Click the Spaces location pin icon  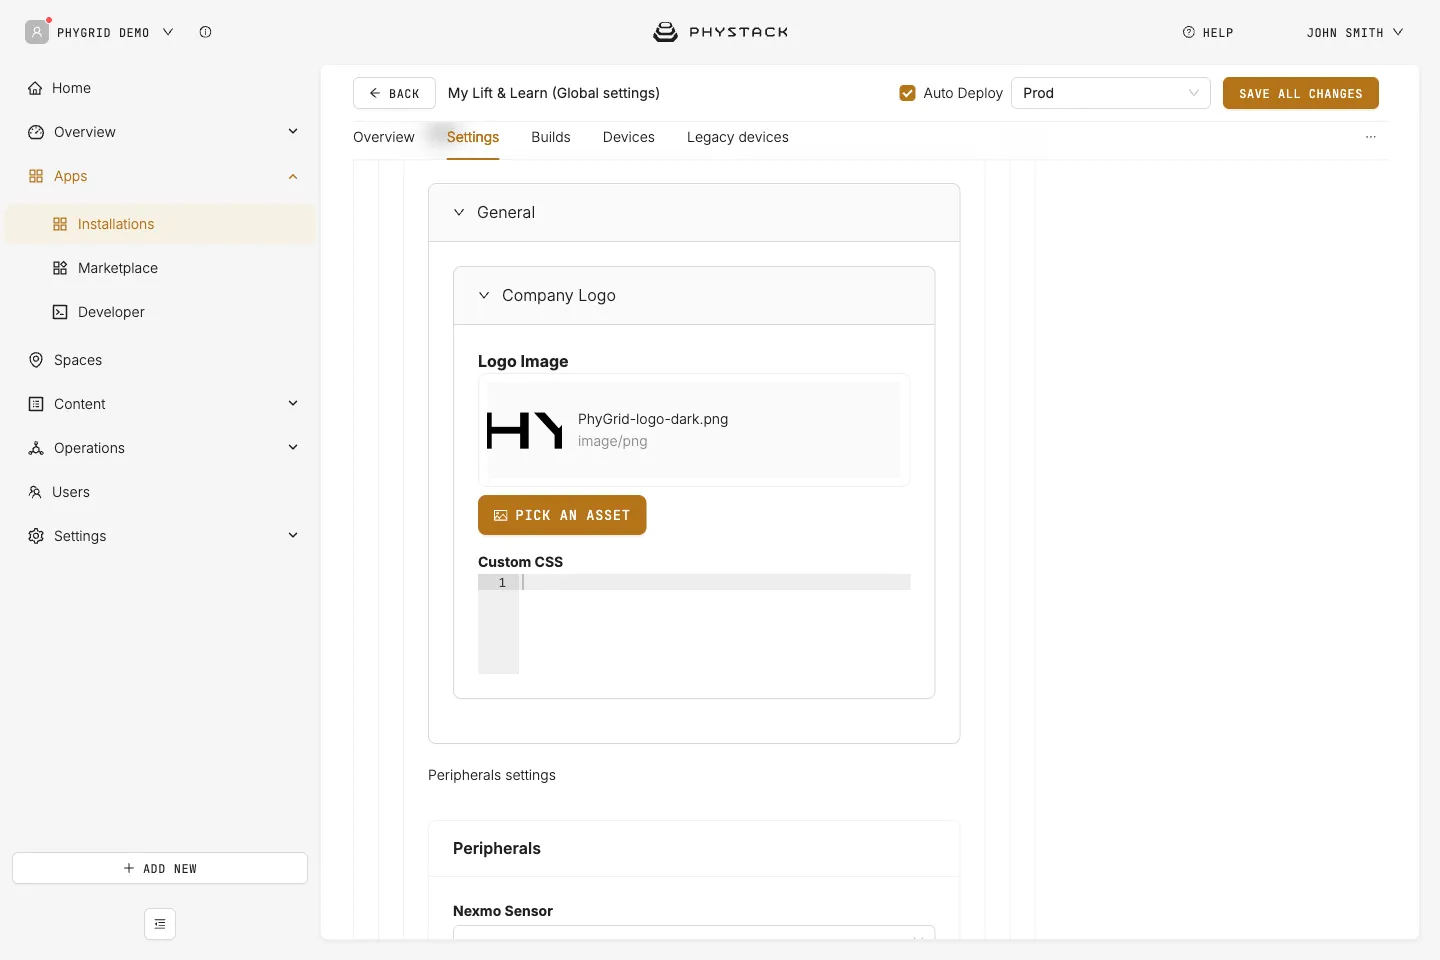tap(36, 360)
